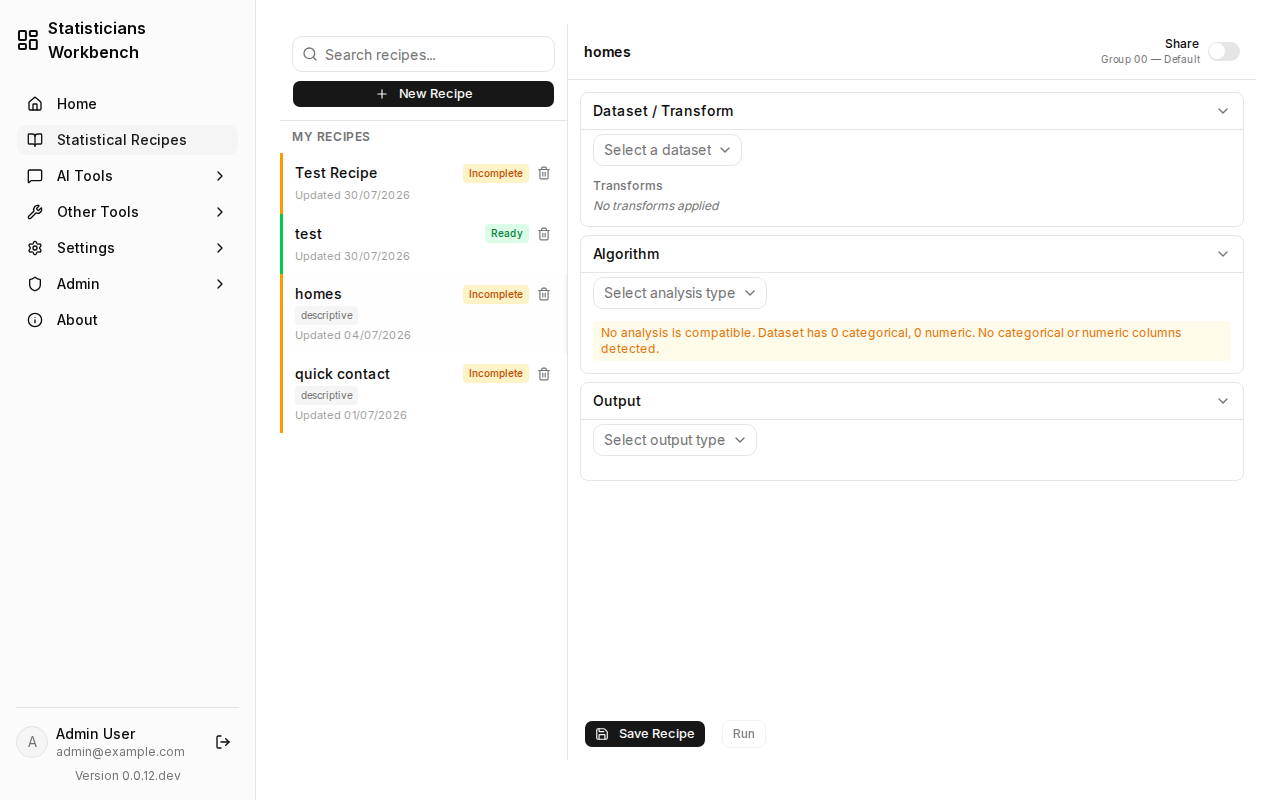The width and height of the screenshot is (1280, 800).
Task: Click the Incomplete badge on Test Recipe
Action: 496,174
